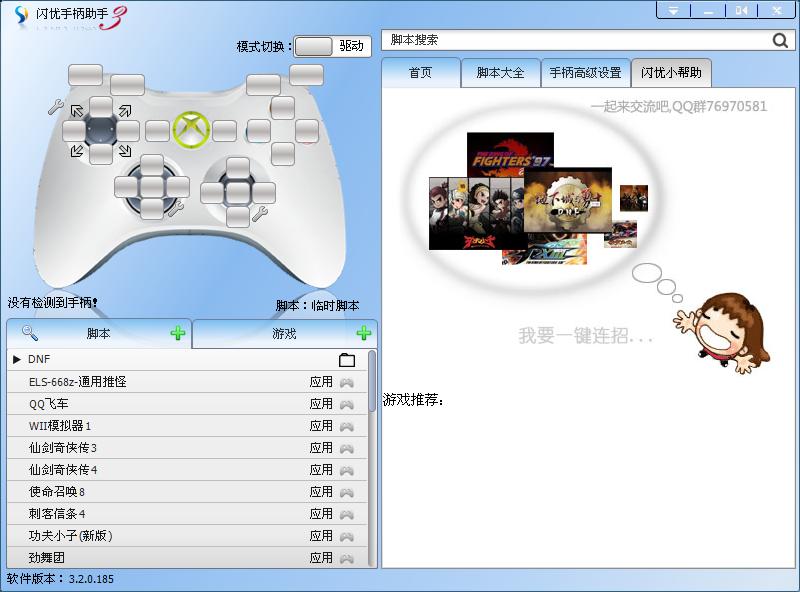Open the title bar dropdown menu icon
Screen dimensions: 800x592
pos(673,10)
